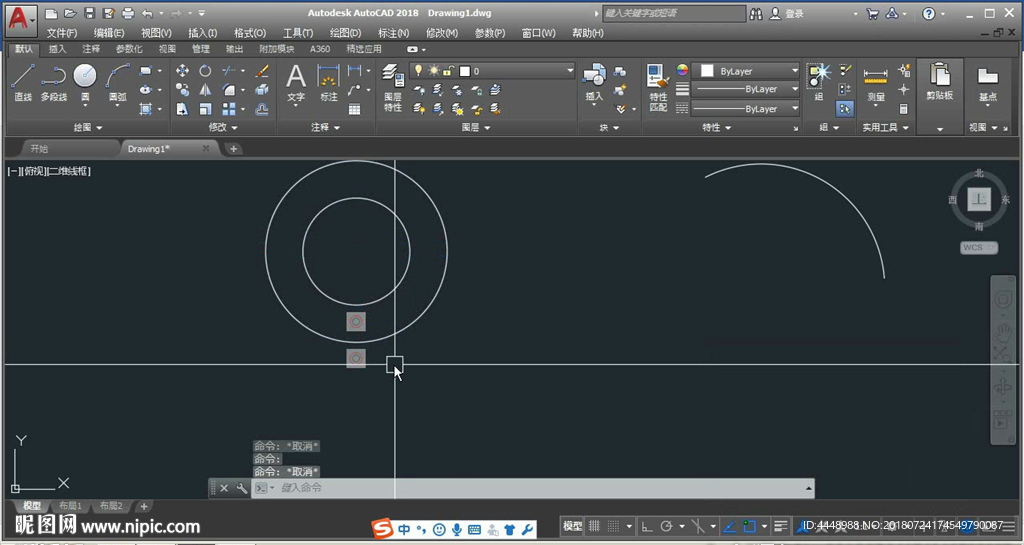The width and height of the screenshot is (1024, 545).
Task: Open Layer Properties (图层特性) manager
Action: coord(392,87)
